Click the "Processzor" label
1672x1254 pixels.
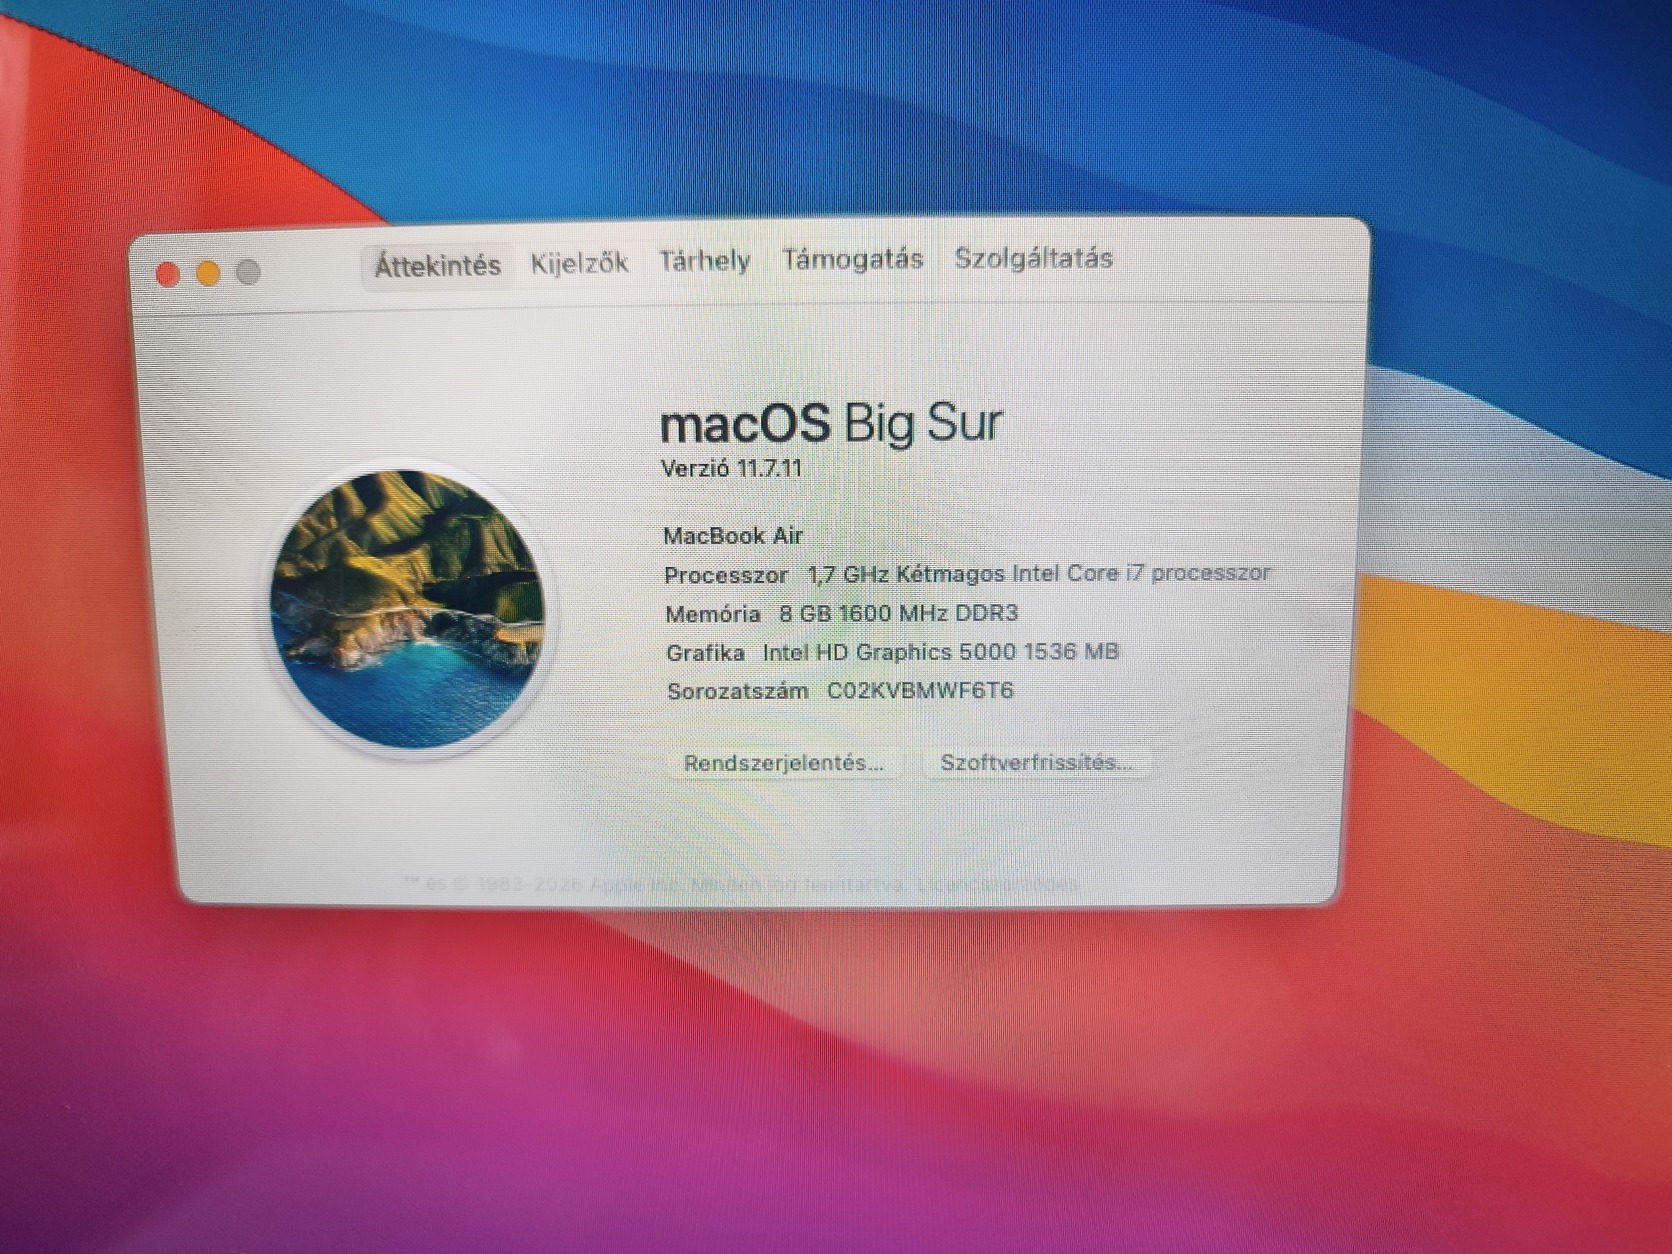[726, 575]
